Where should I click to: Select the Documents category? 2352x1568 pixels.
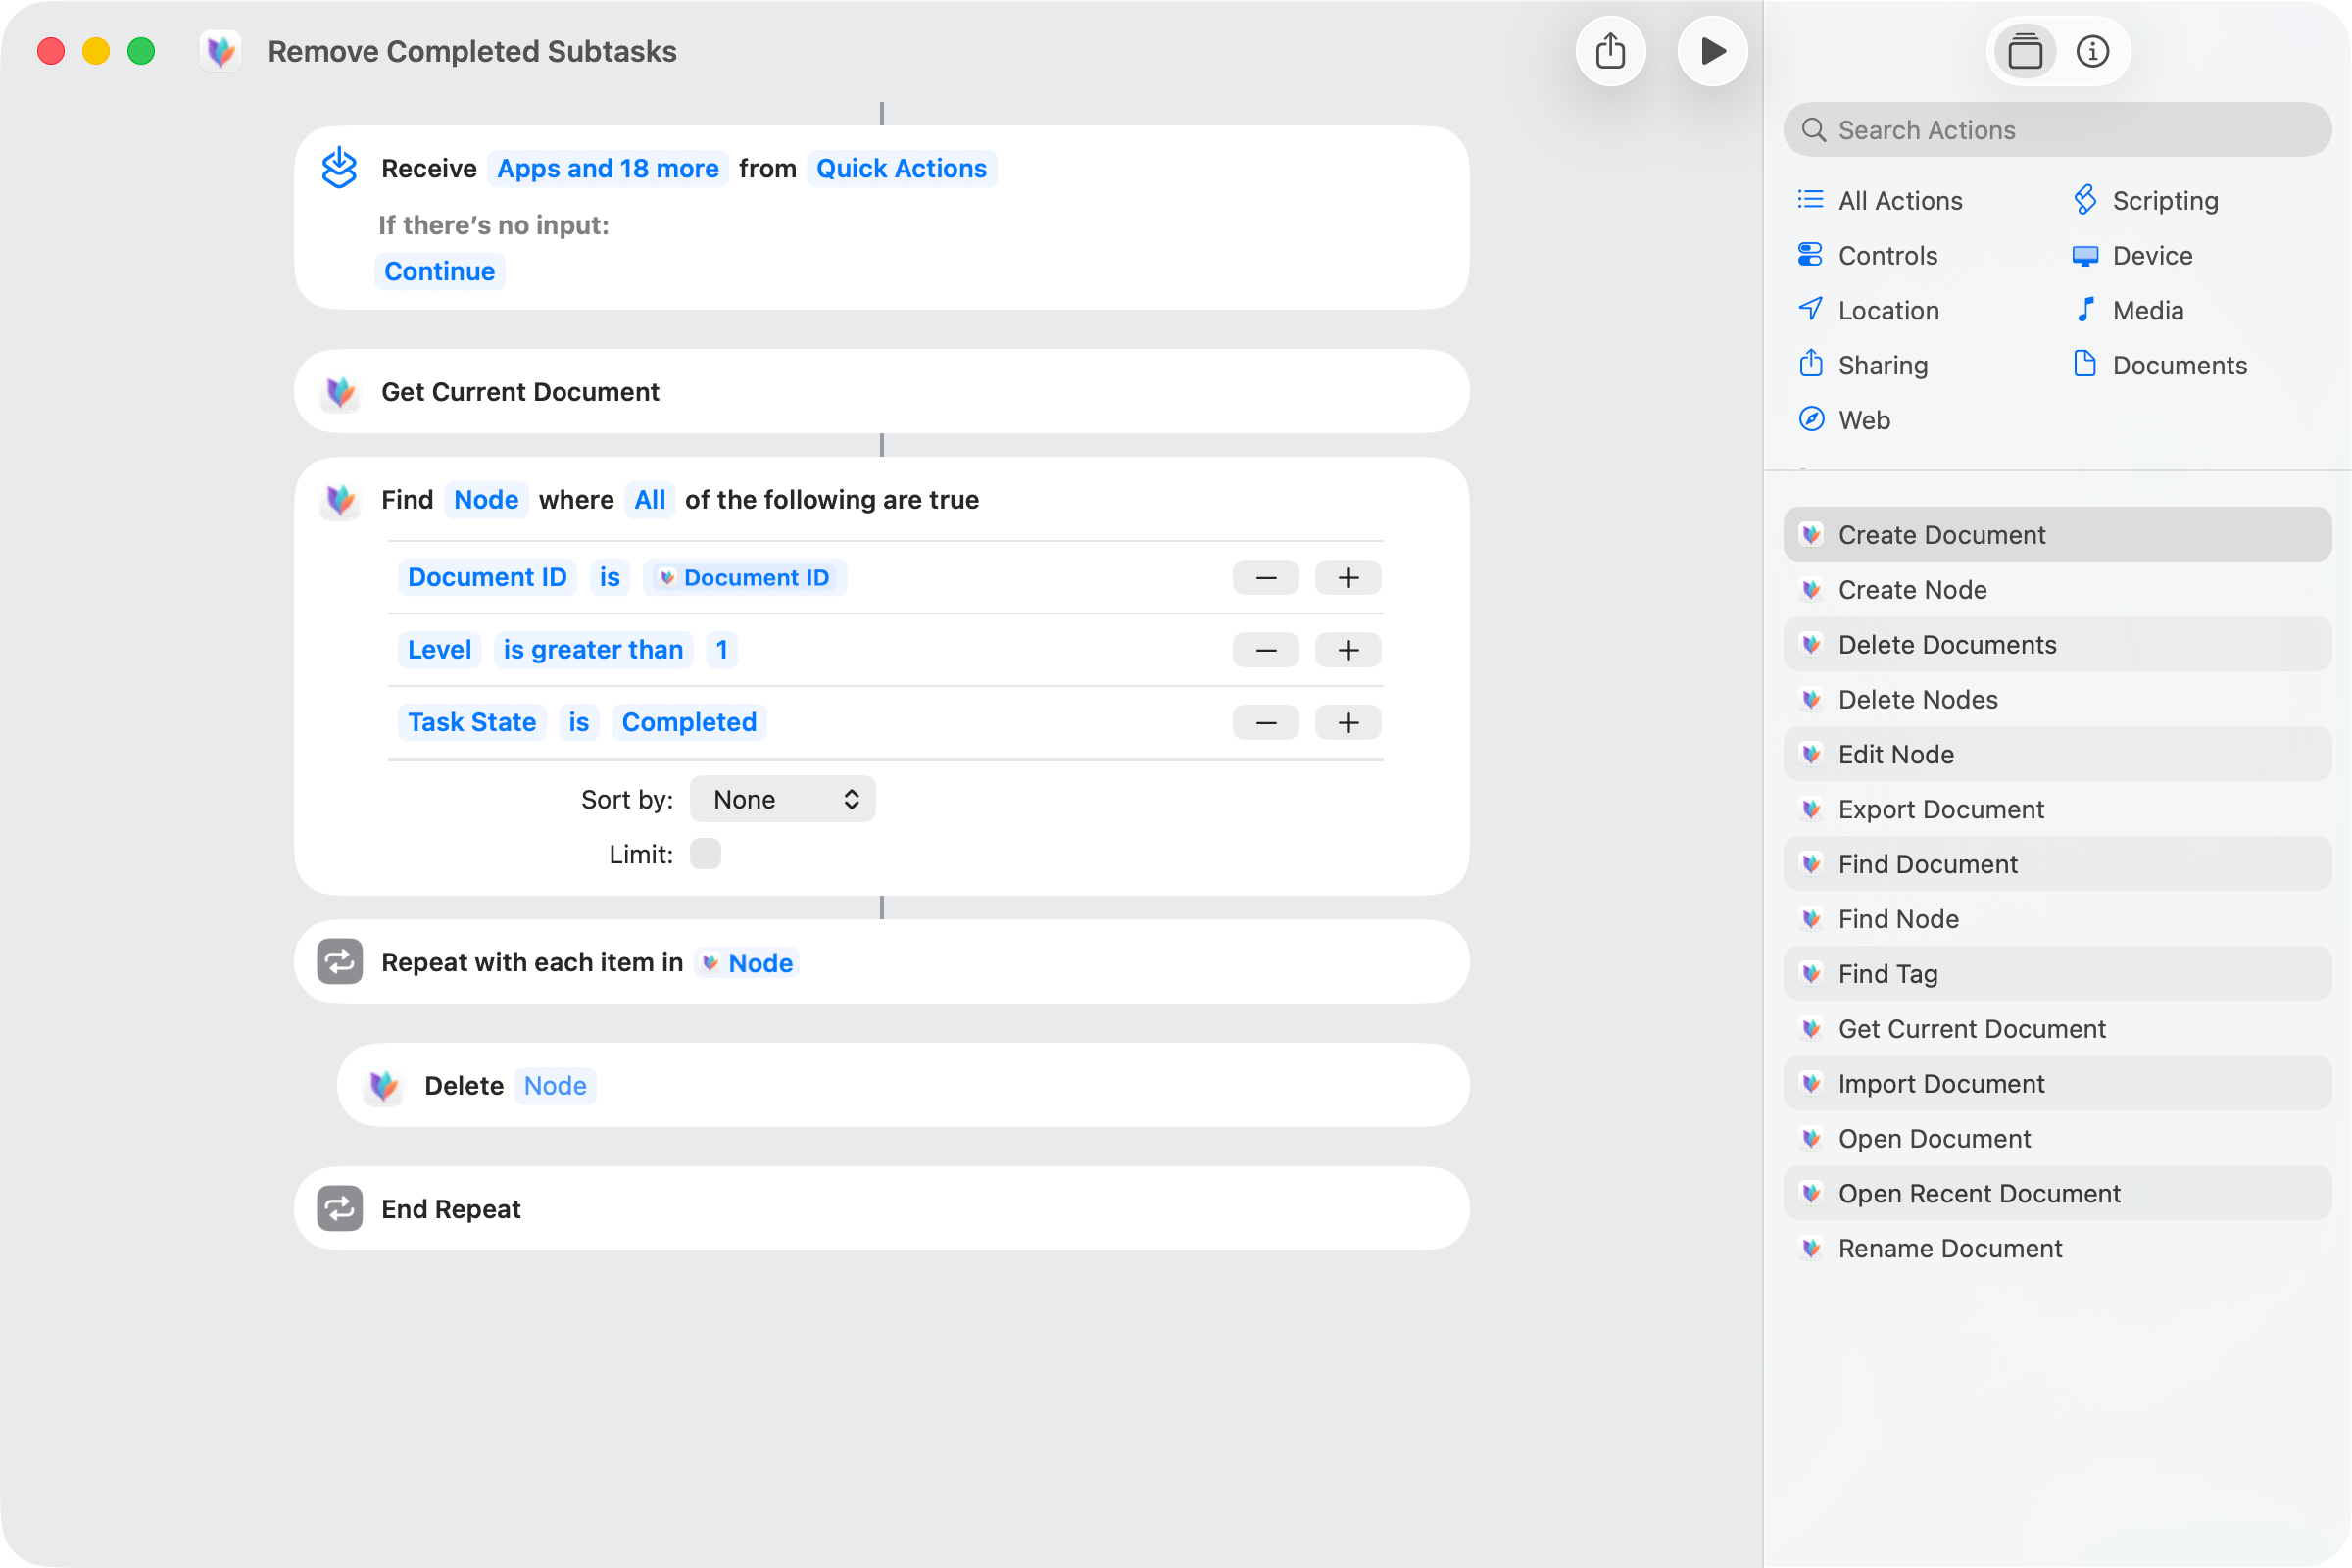2160,365
